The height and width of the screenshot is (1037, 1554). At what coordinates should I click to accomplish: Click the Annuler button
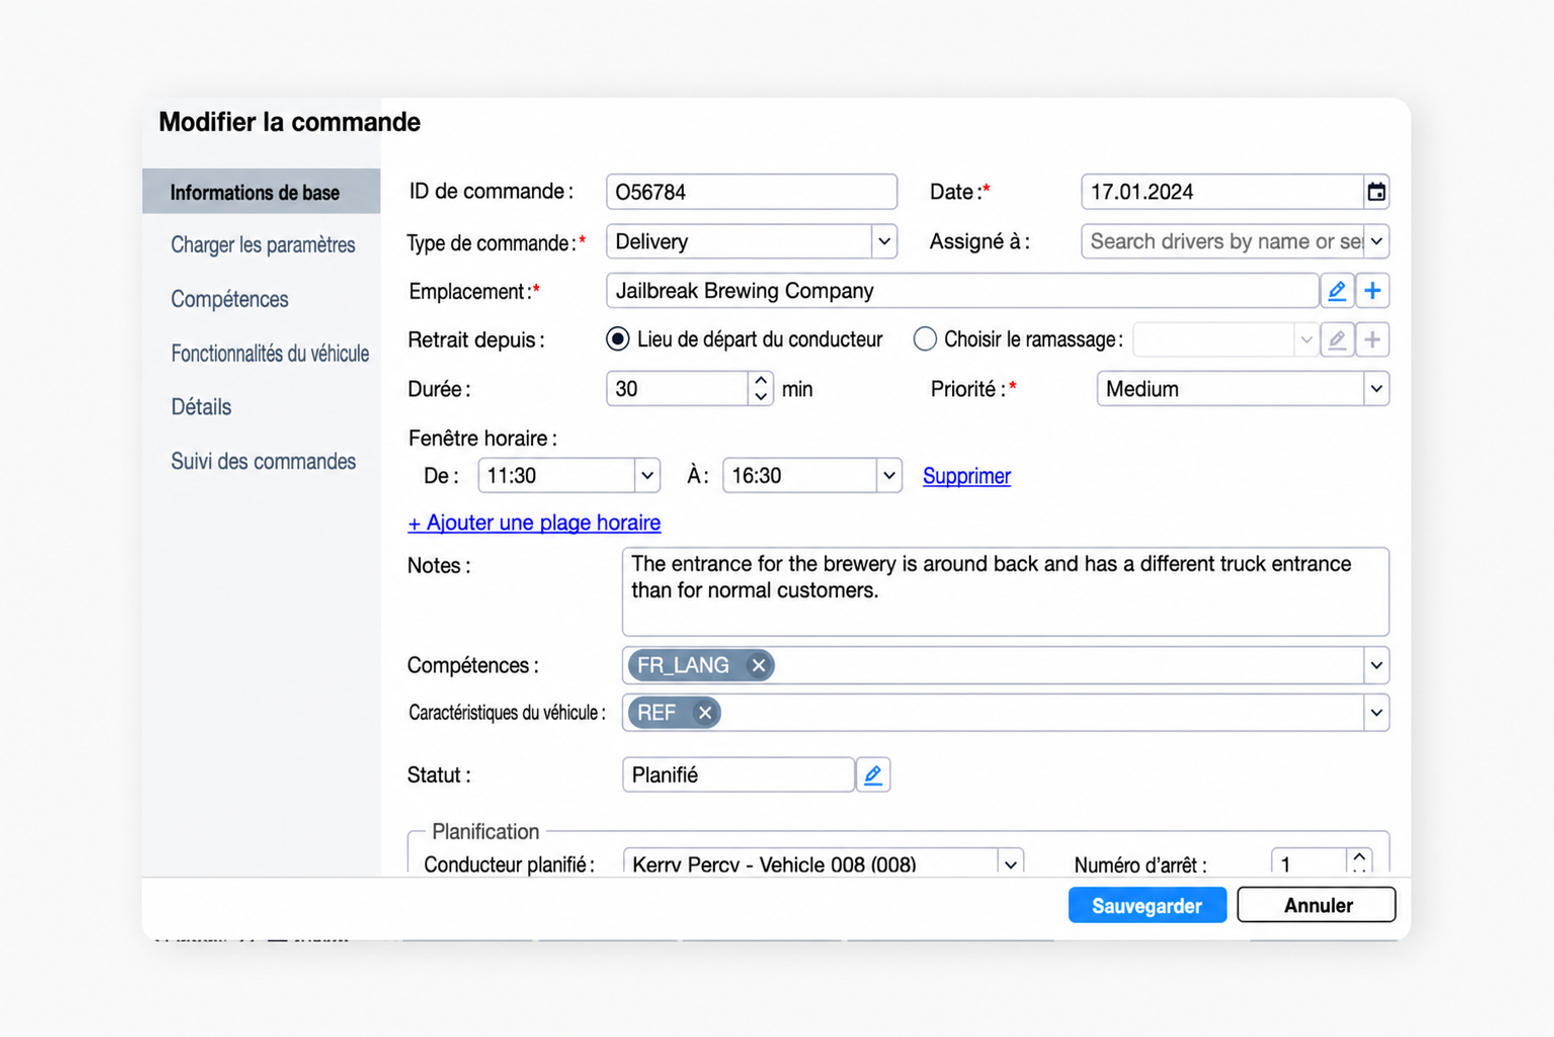pos(1316,905)
